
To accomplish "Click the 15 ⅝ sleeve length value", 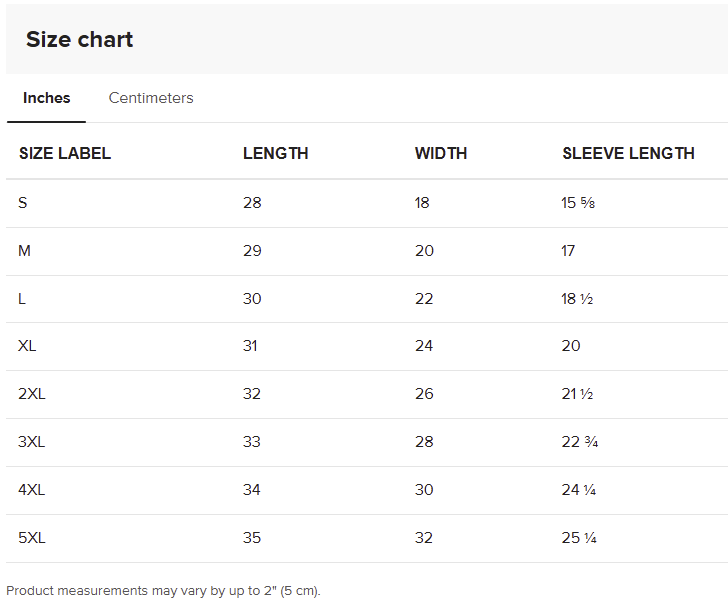I will pos(579,203).
